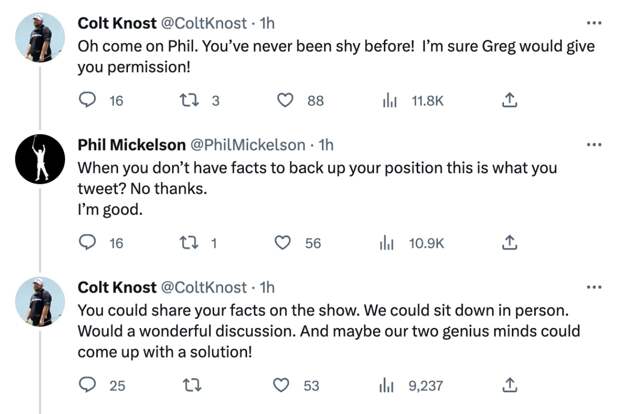Share Colt Knost's first tweet
Viewport: 620px width, 414px height.
point(509,100)
